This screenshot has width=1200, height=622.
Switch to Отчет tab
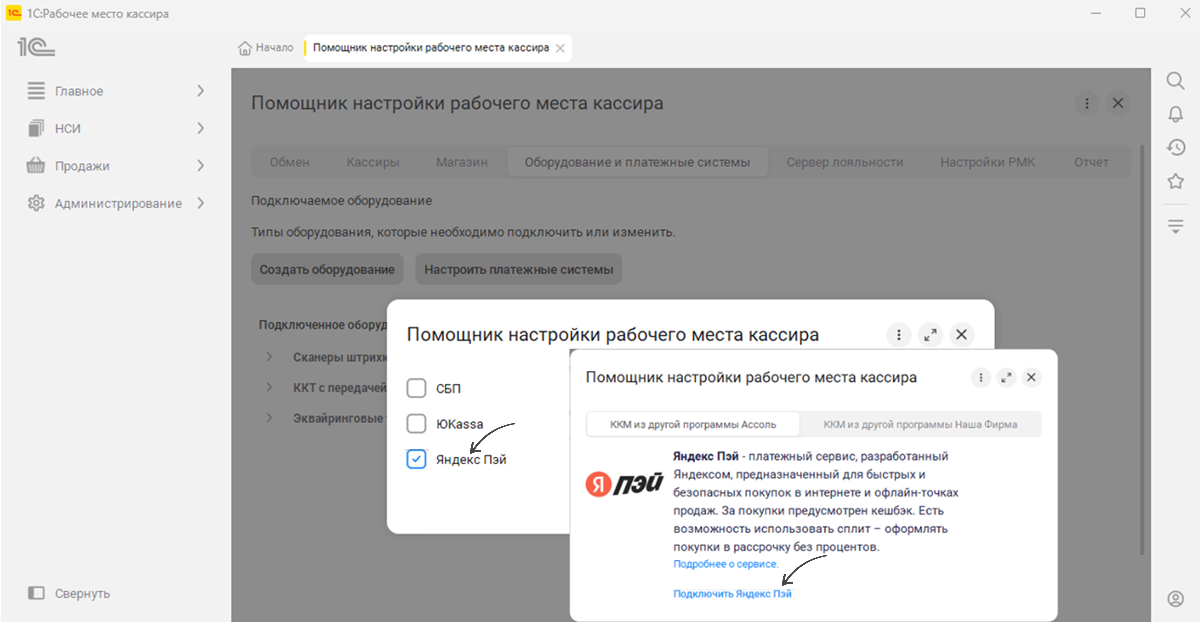click(x=1091, y=162)
